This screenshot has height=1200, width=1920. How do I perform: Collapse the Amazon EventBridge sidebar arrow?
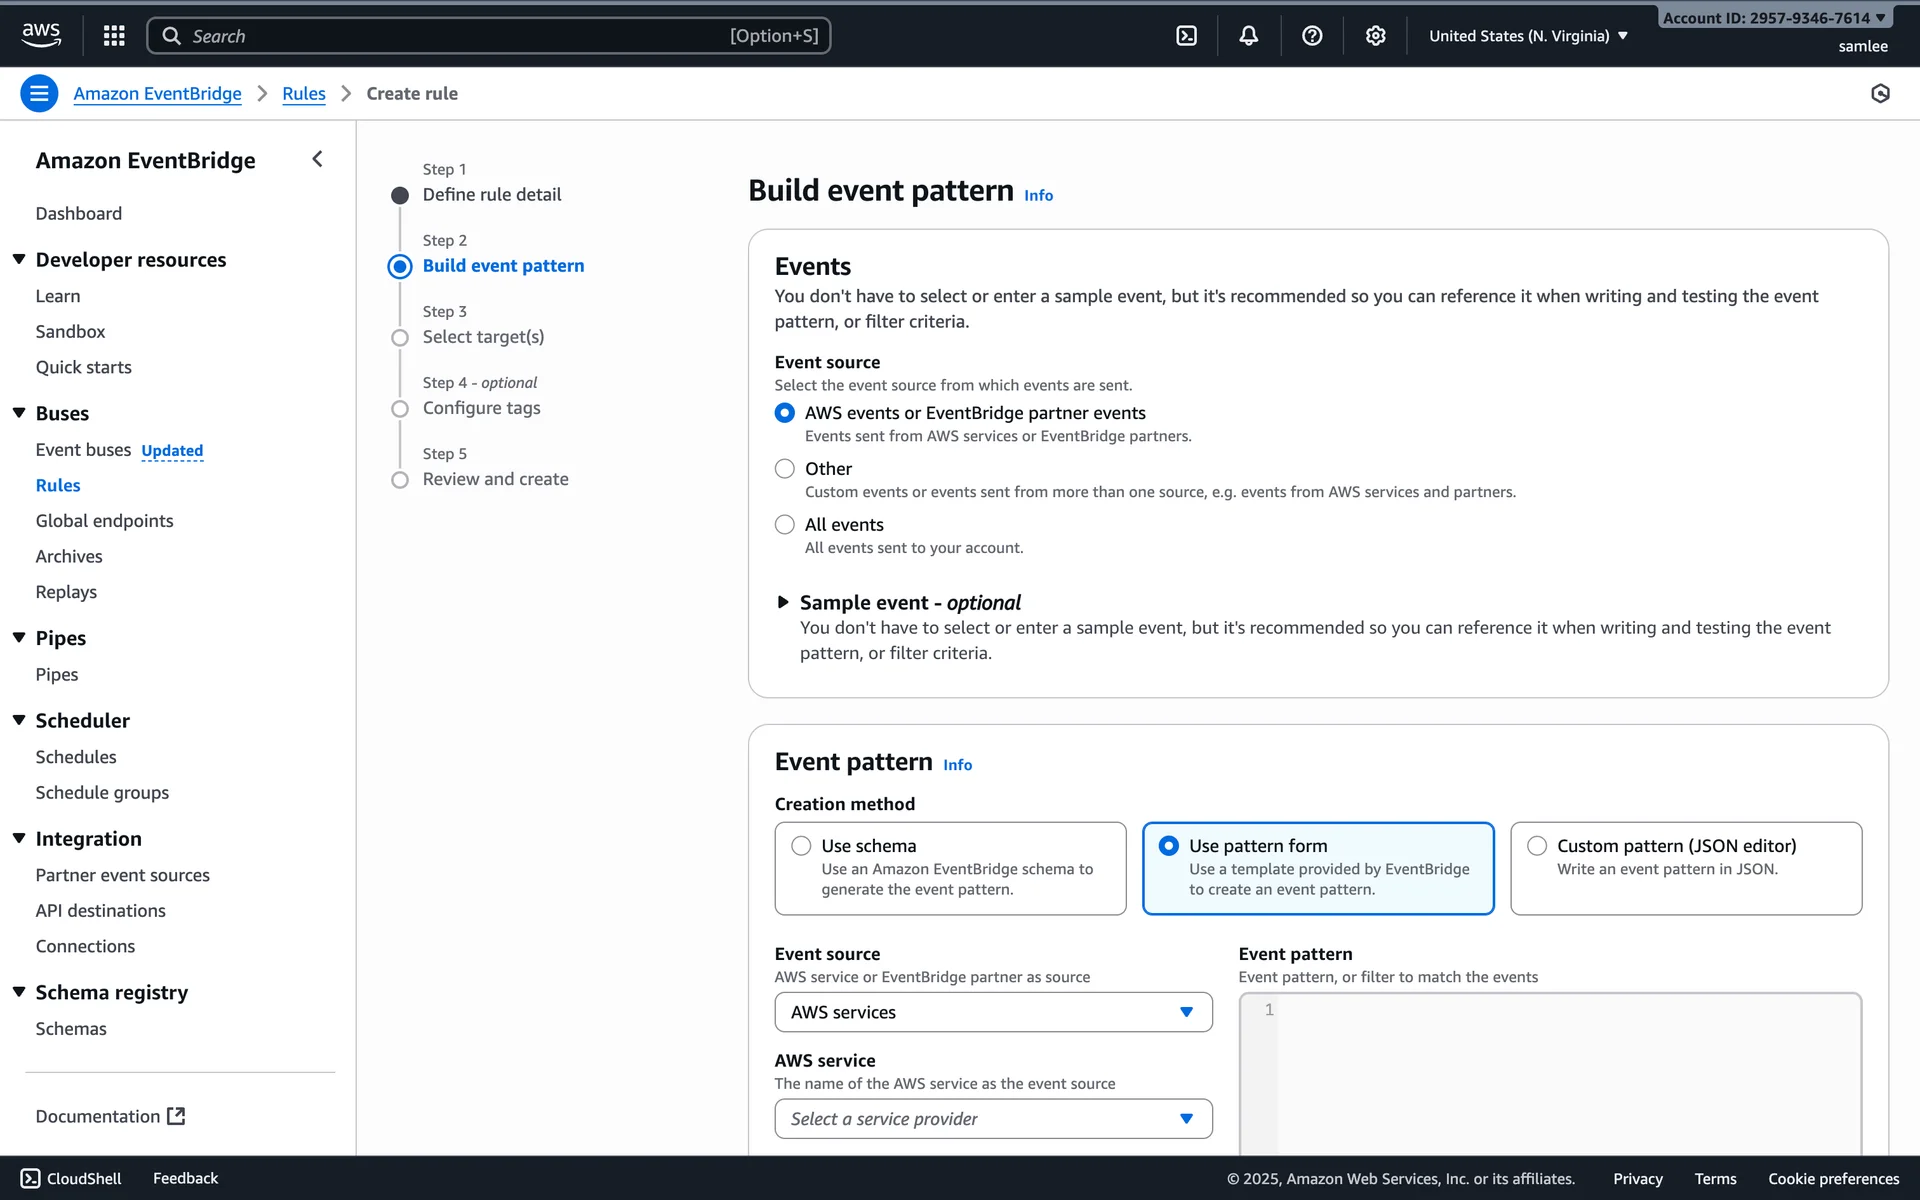[x=317, y=159]
